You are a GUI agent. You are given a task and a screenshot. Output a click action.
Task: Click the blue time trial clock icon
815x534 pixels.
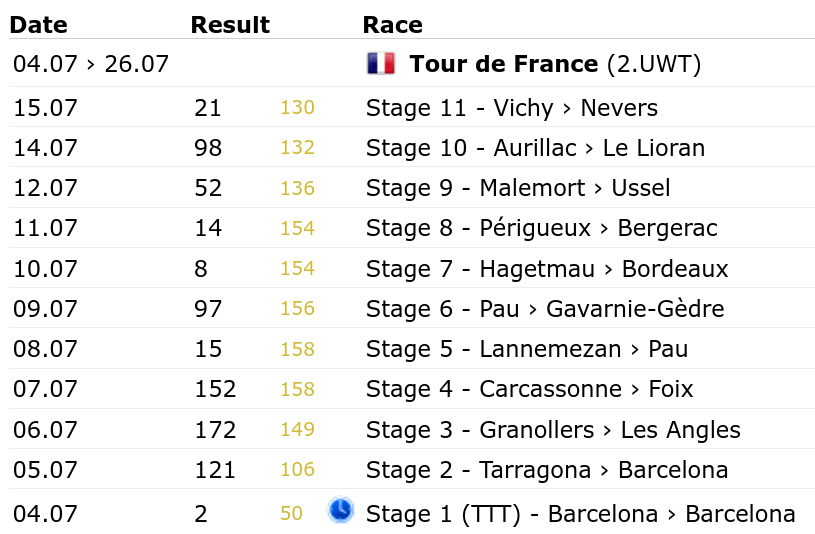(x=341, y=509)
